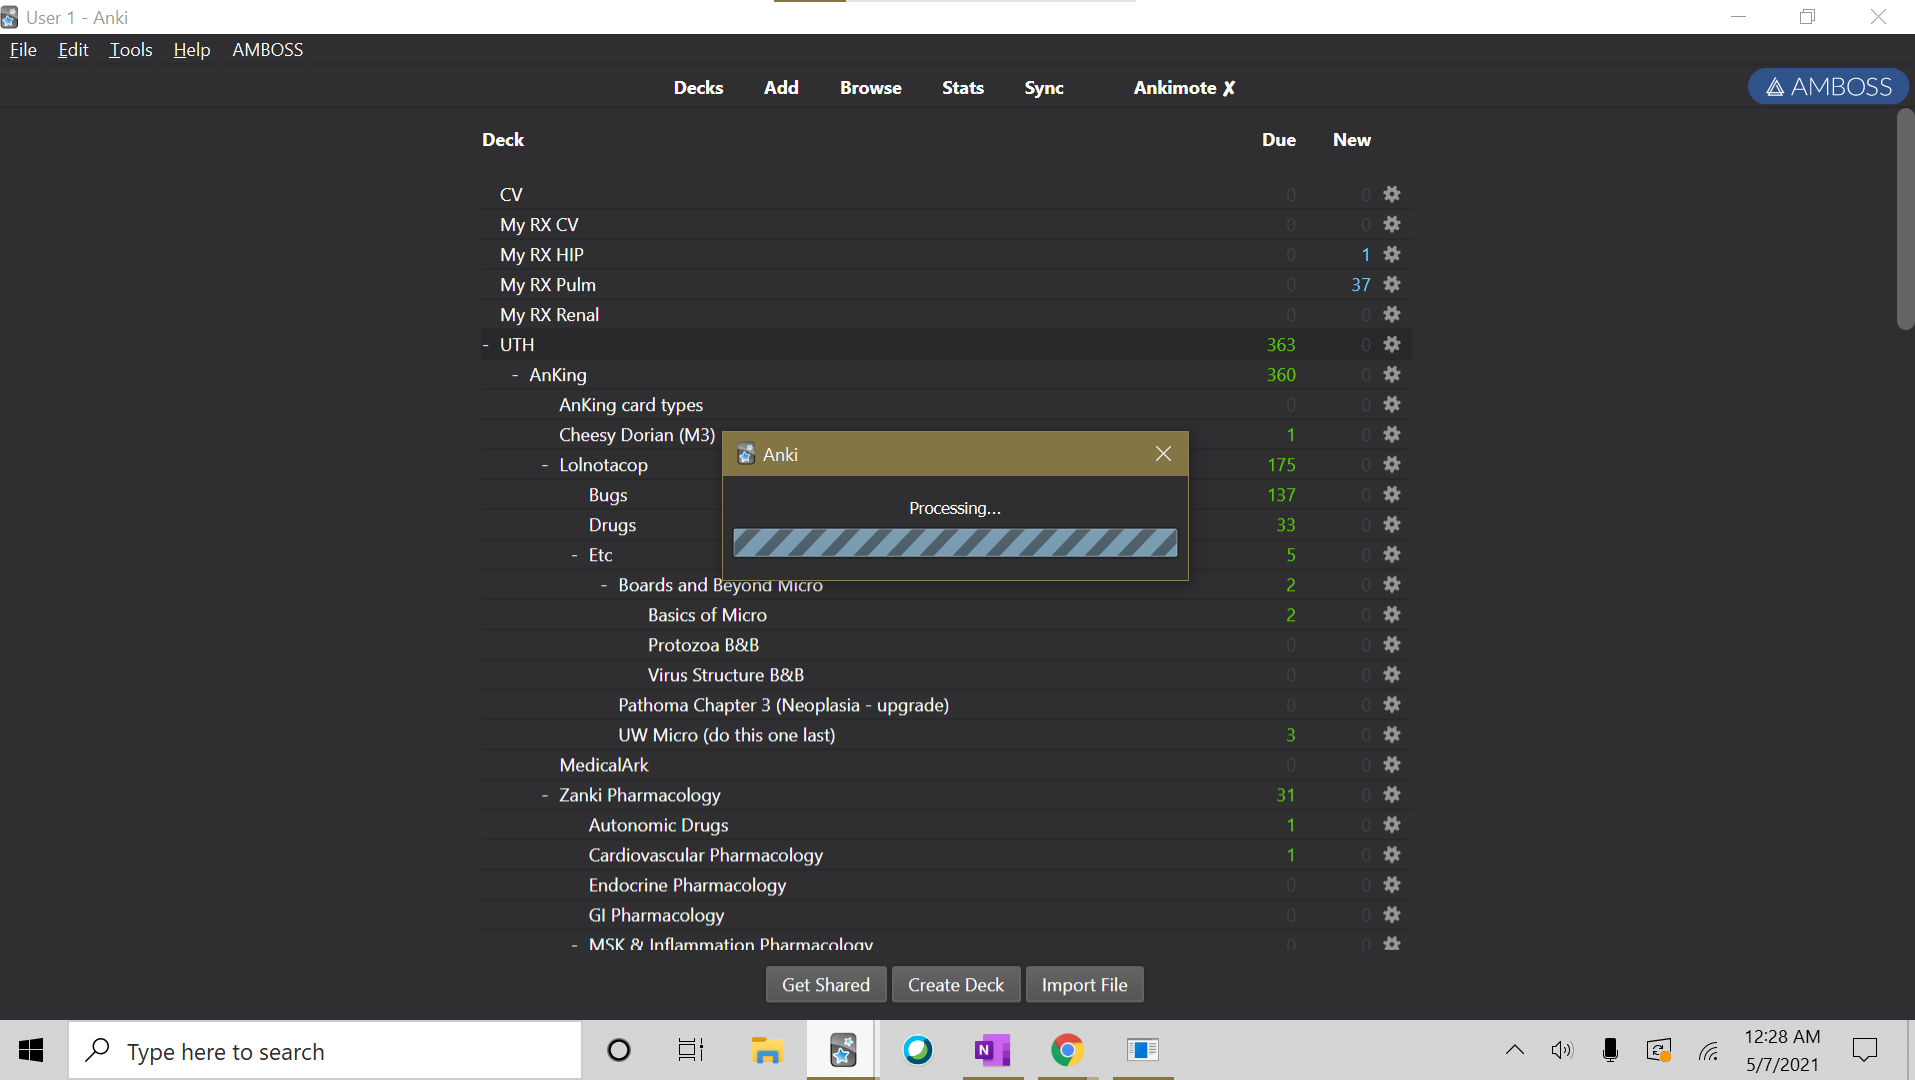The height and width of the screenshot is (1080, 1915).
Task: Open options gear for Bugs deck
Action: pos(1391,494)
